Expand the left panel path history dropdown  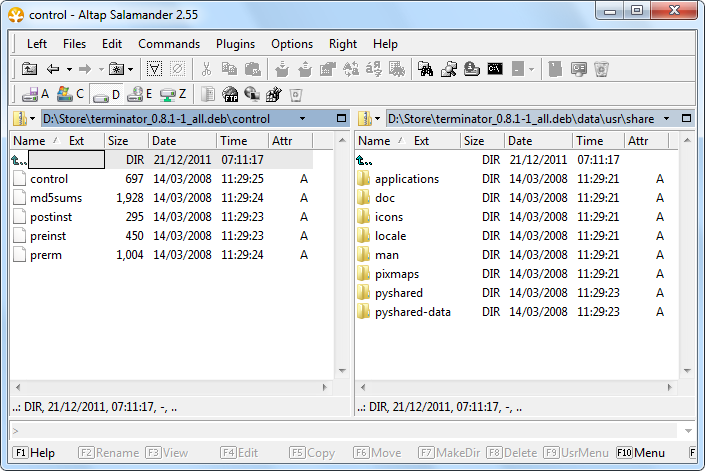[303, 119]
